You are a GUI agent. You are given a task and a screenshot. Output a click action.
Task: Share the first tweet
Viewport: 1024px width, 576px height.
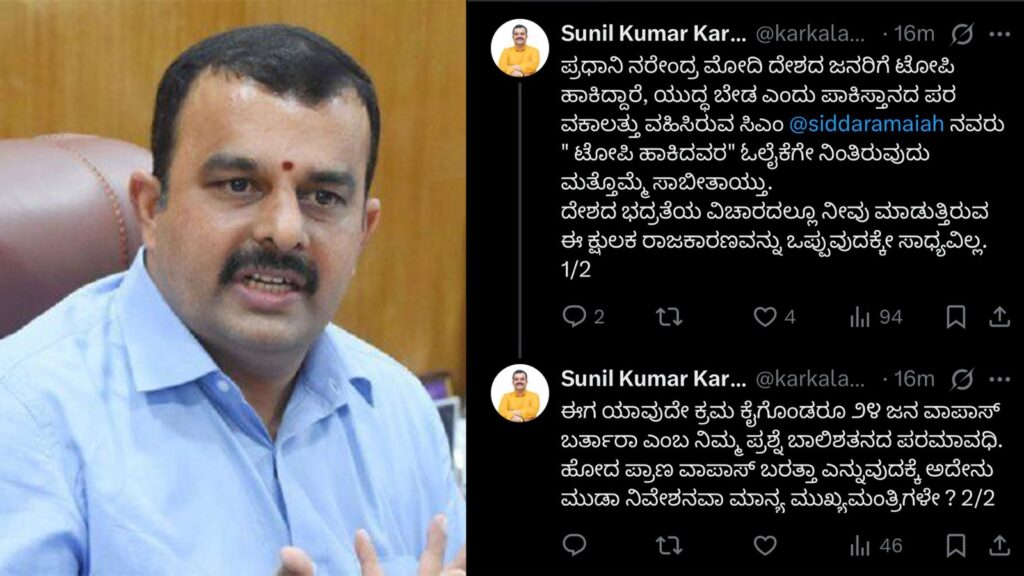pos(999,317)
